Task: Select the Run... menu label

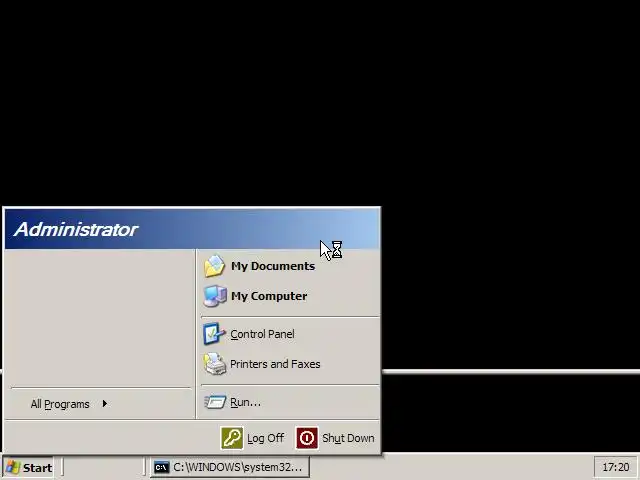Action: 245,402
